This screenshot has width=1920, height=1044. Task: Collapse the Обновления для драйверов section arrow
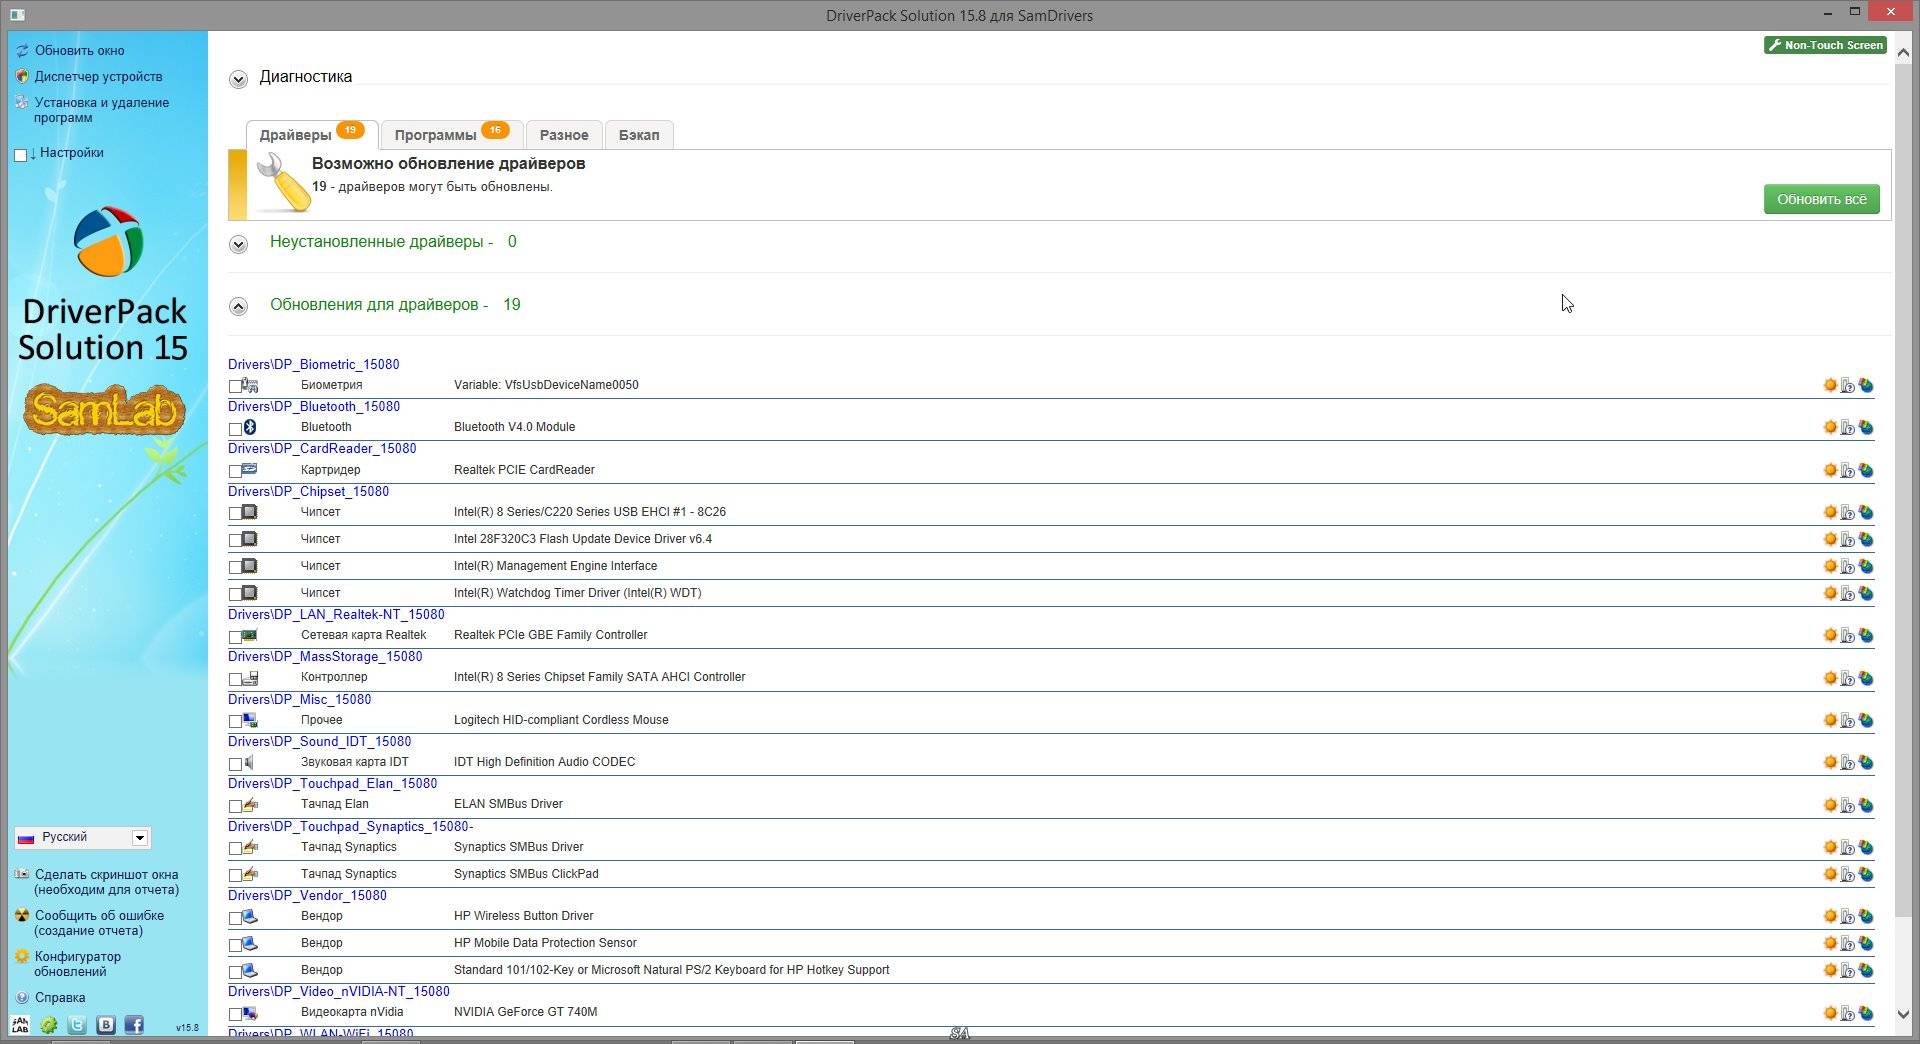tap(238, 307)
